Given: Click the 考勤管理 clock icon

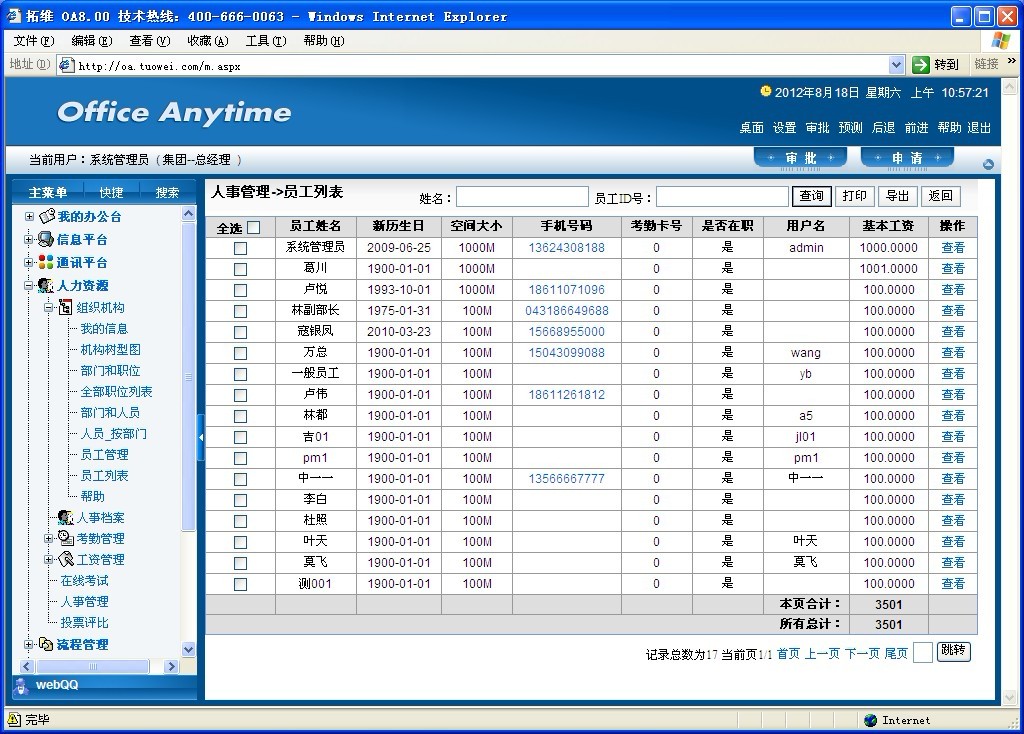Looking at the screenshot, I should [x=65, y=538].
